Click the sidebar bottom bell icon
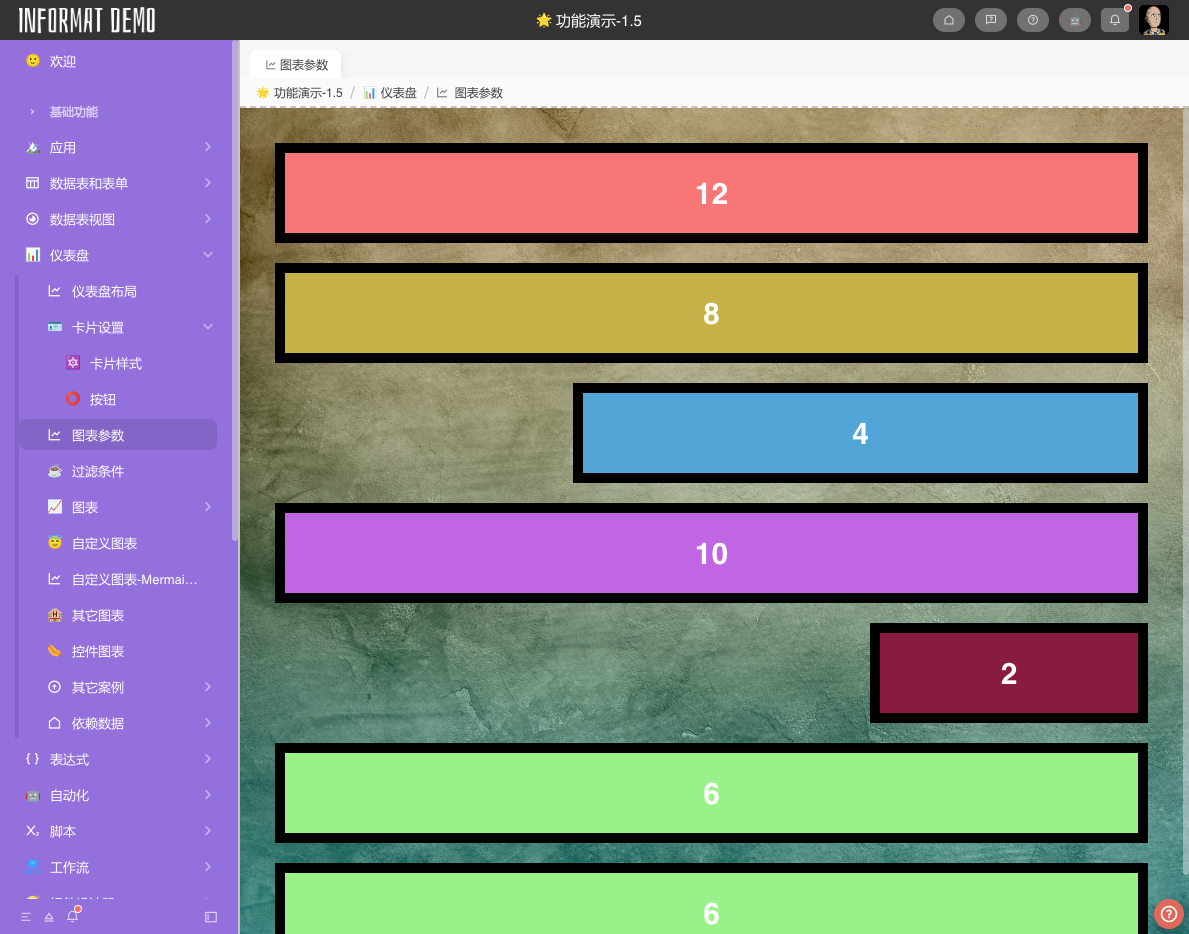This screenshot has width=1189, height=934. pyautogui.click(x=72, y=916)
